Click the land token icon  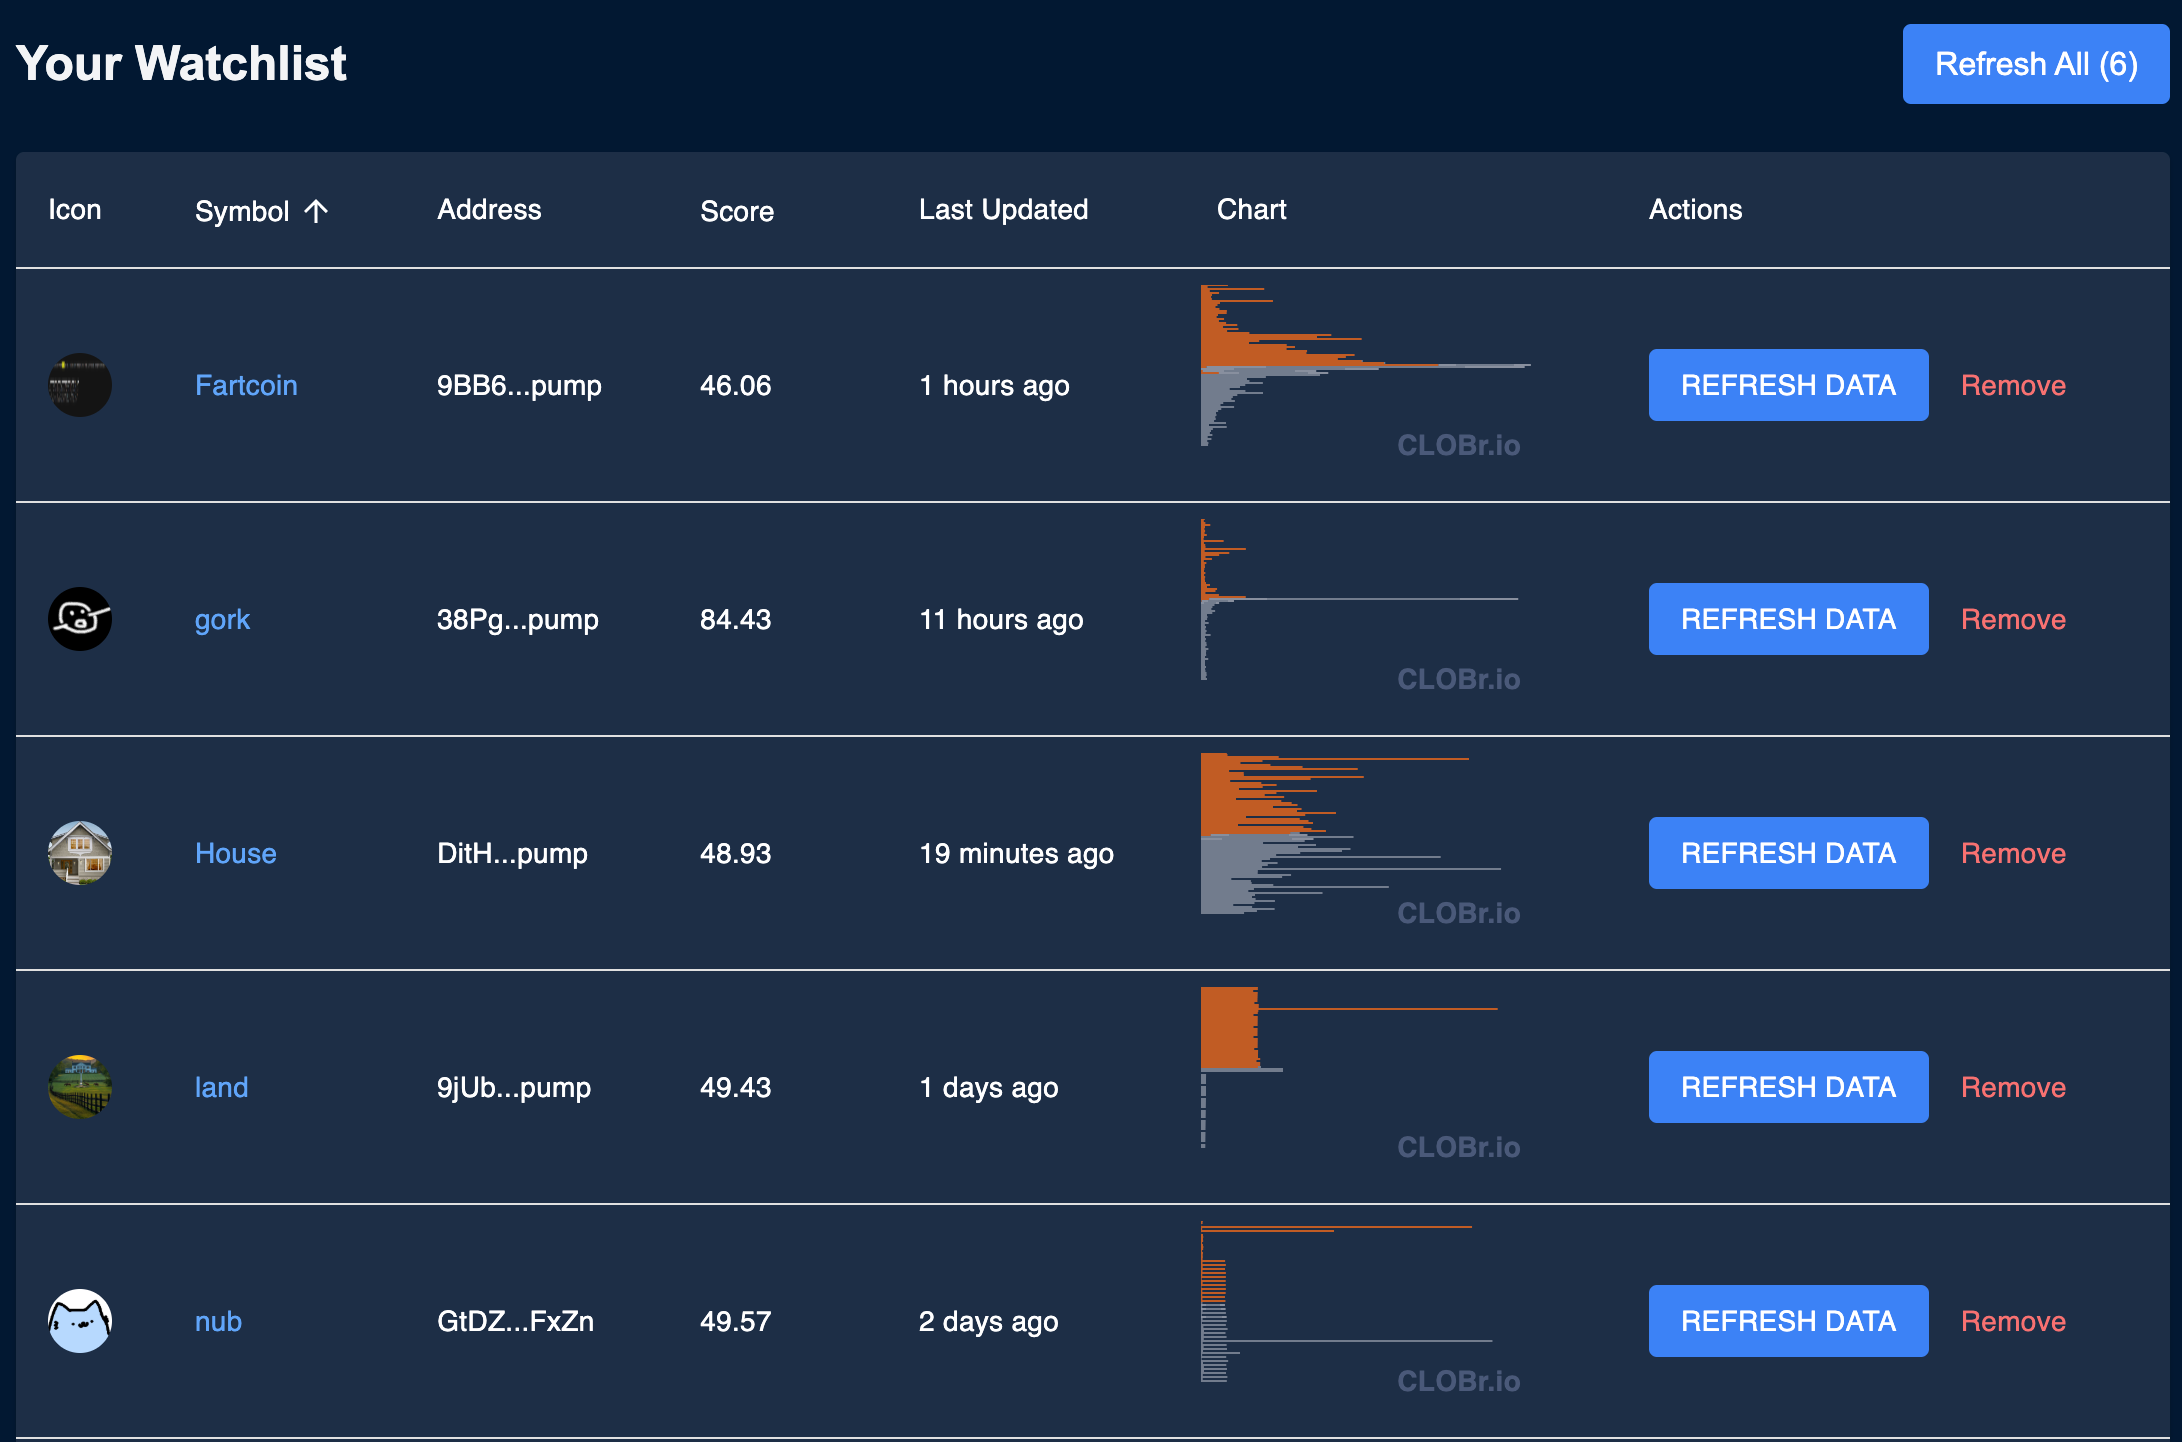pos(80,1087)
